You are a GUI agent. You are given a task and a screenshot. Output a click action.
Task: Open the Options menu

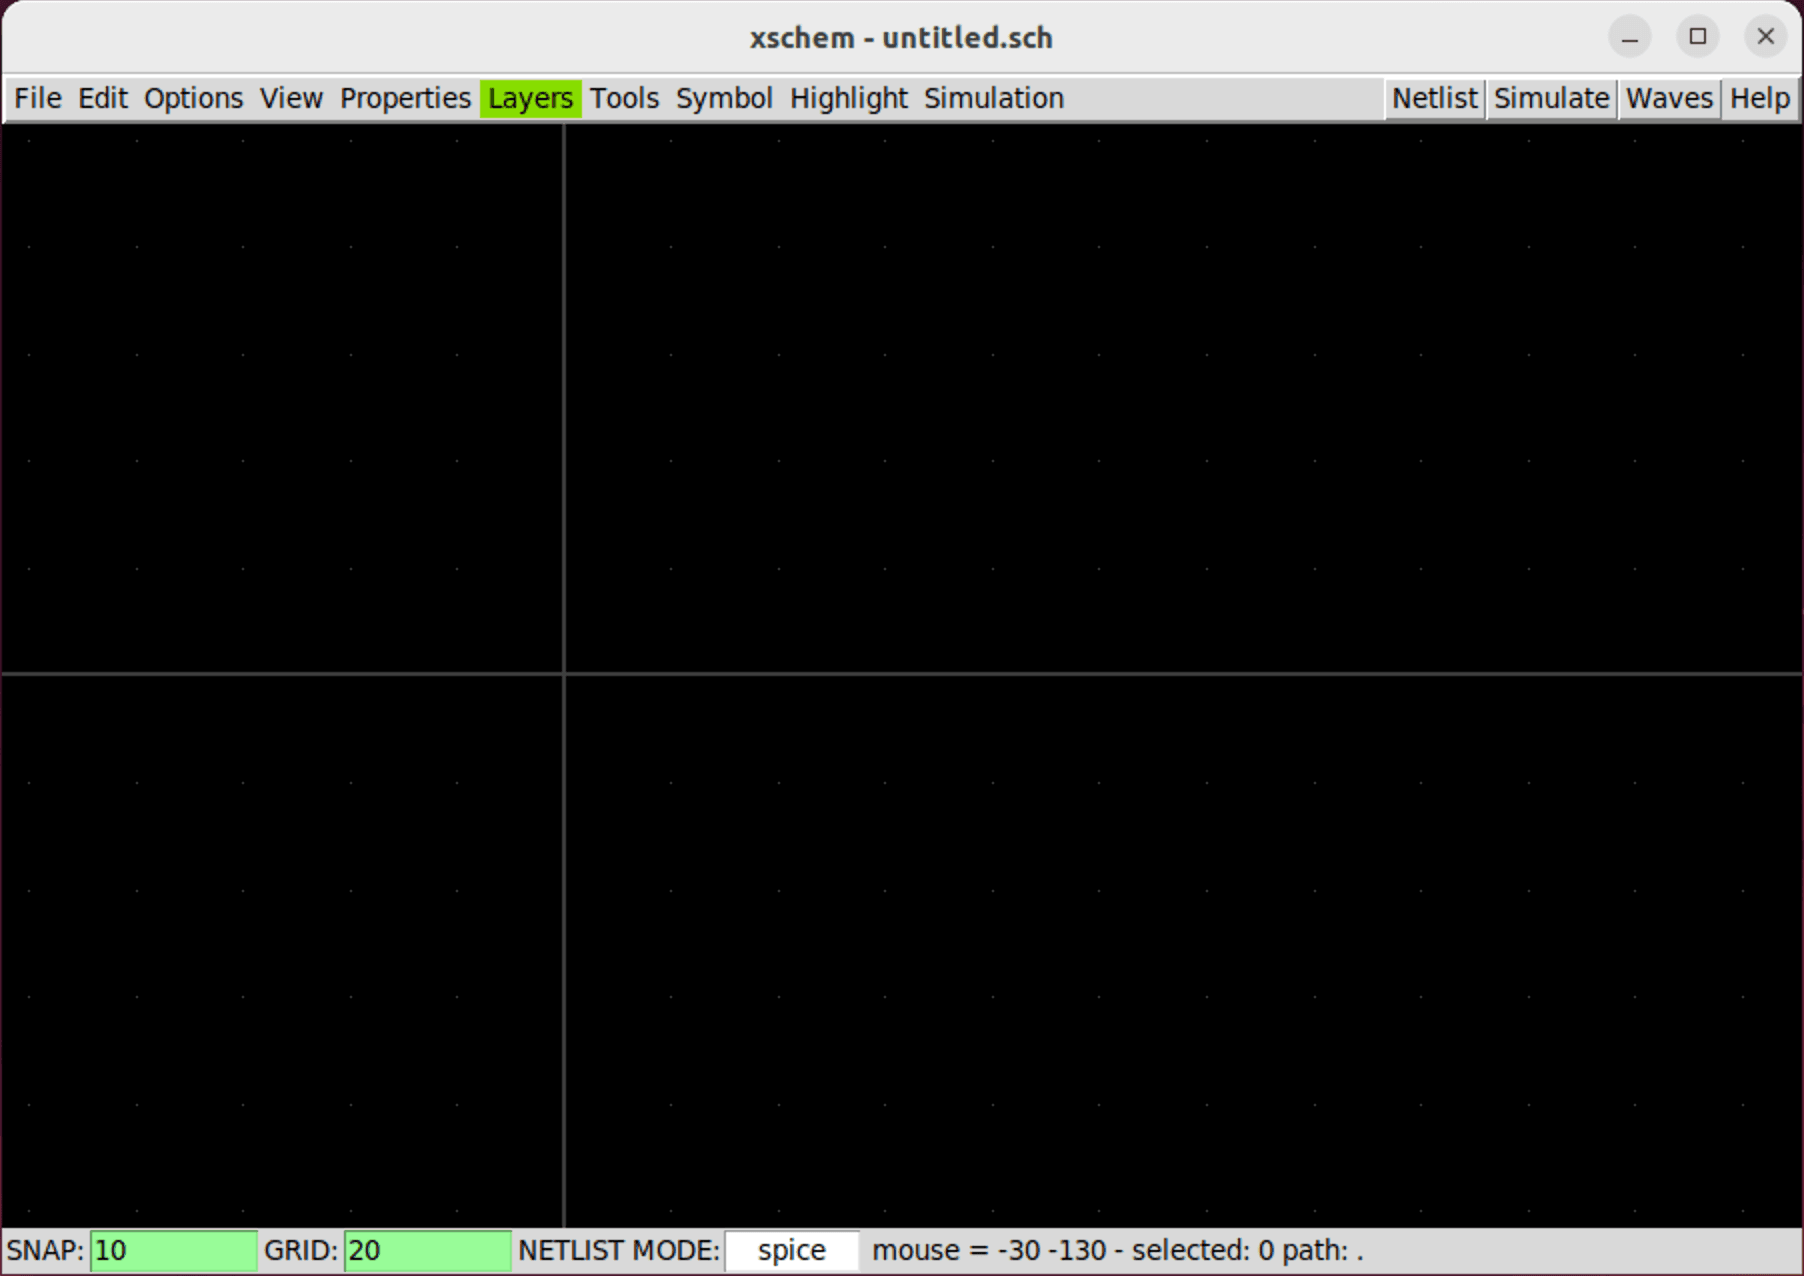click(x=193, y=99)
